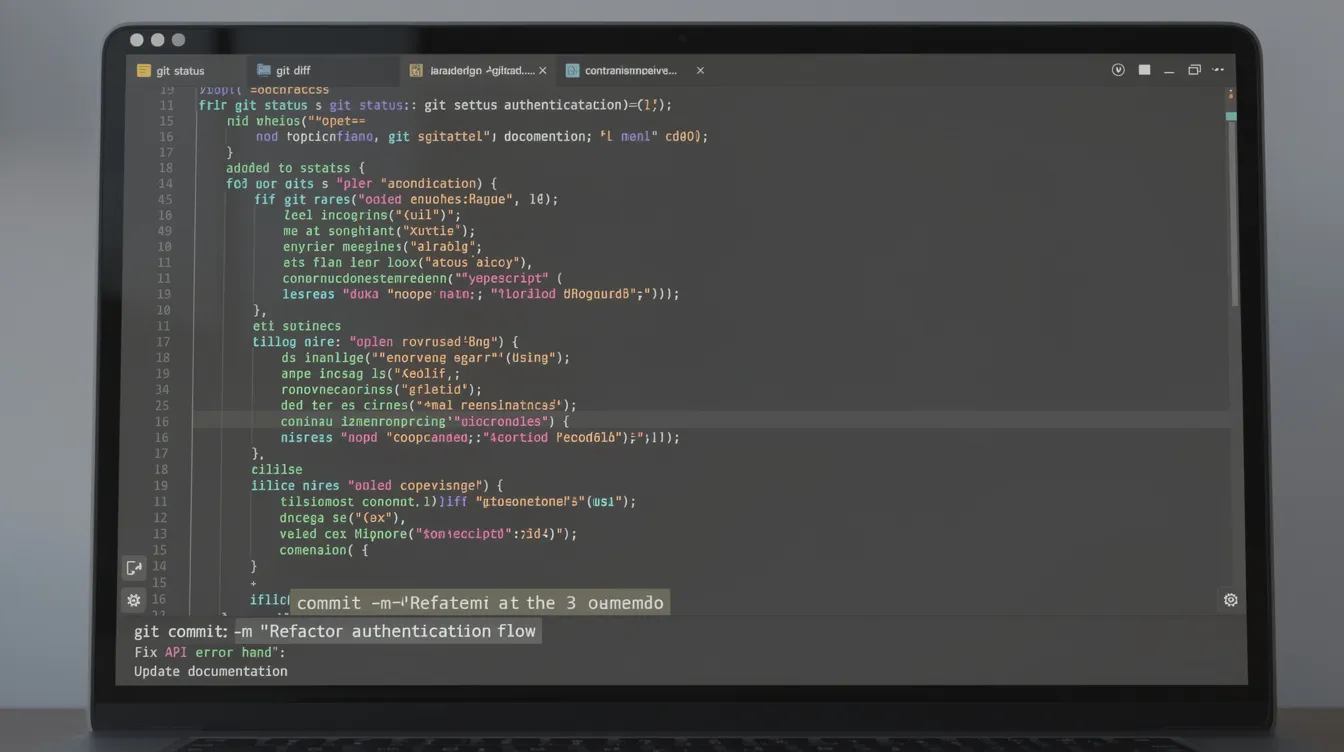Close the iaradeńgn Agitcad tab
1344x752 pixels.
[543, 71]
